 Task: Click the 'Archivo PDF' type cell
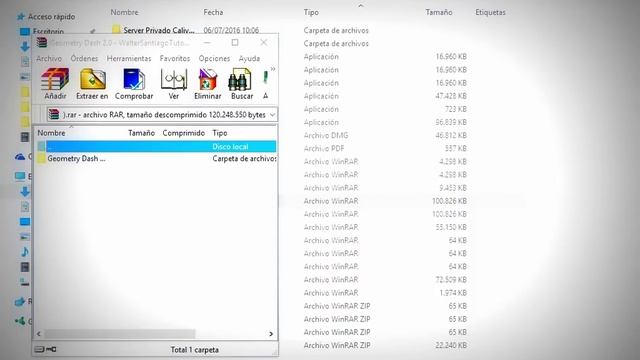(324, 148)
